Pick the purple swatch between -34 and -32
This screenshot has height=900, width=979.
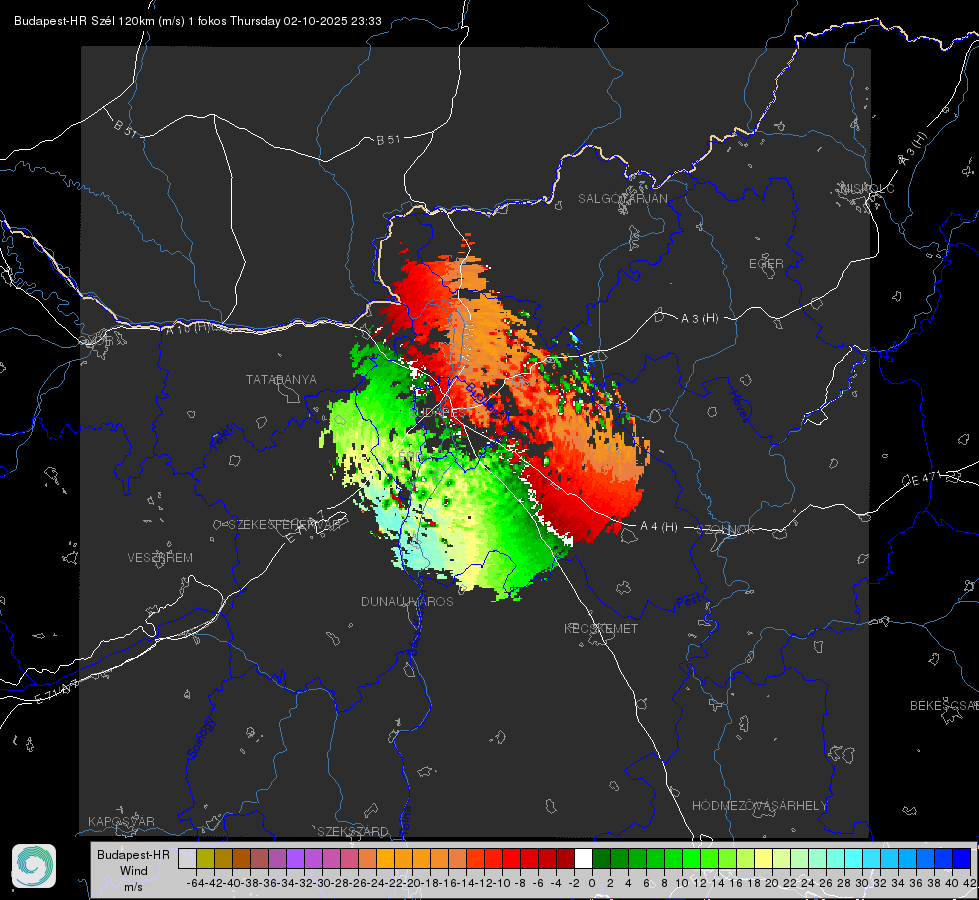295,858
